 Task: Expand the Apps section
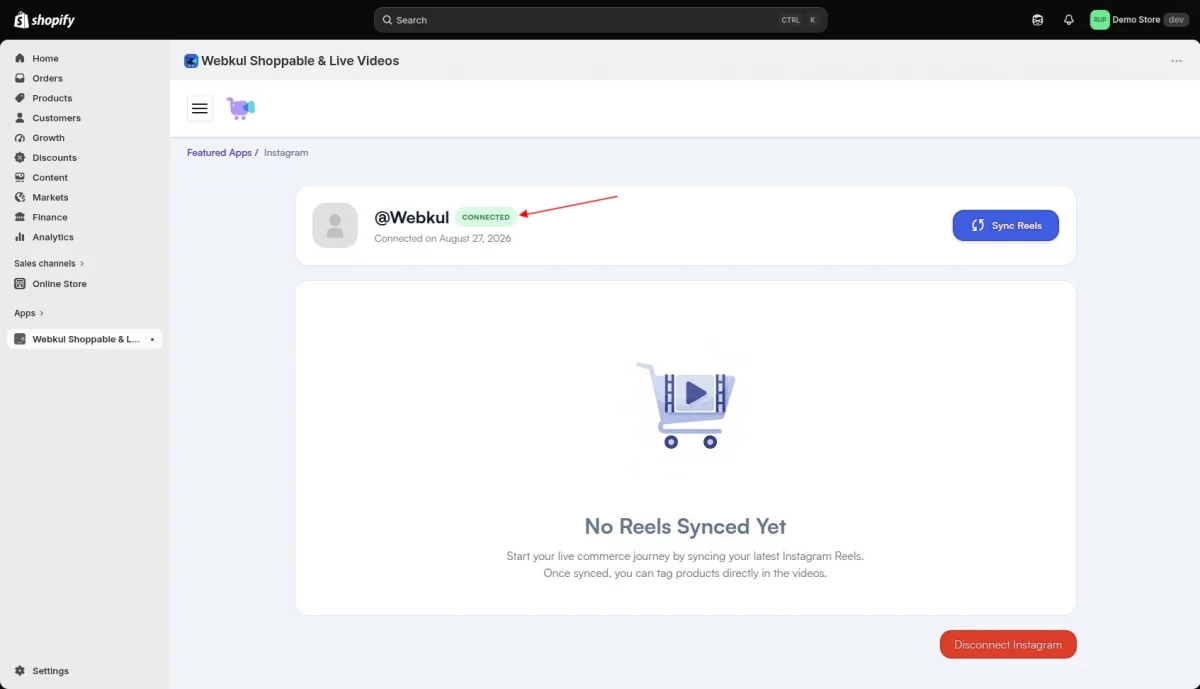pyautogui.click(x=29, y=313)
